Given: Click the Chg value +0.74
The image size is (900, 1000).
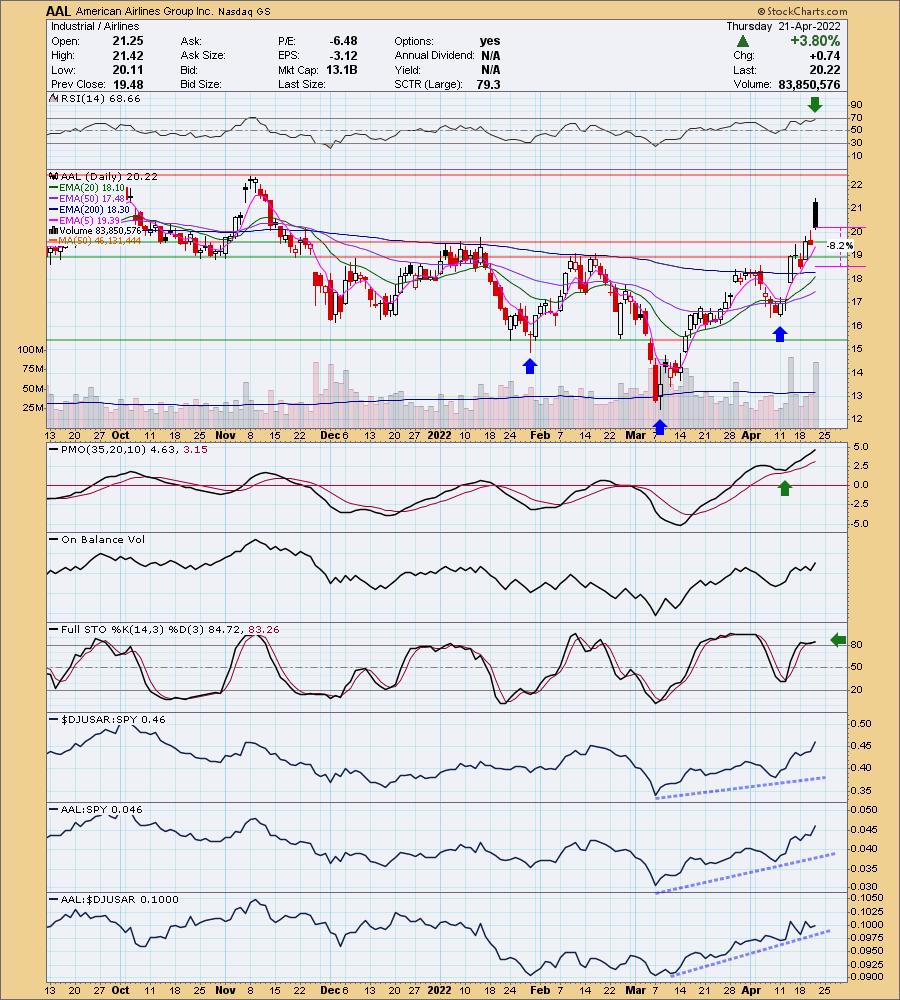Looking at the screenshot, I should (825, 55).
